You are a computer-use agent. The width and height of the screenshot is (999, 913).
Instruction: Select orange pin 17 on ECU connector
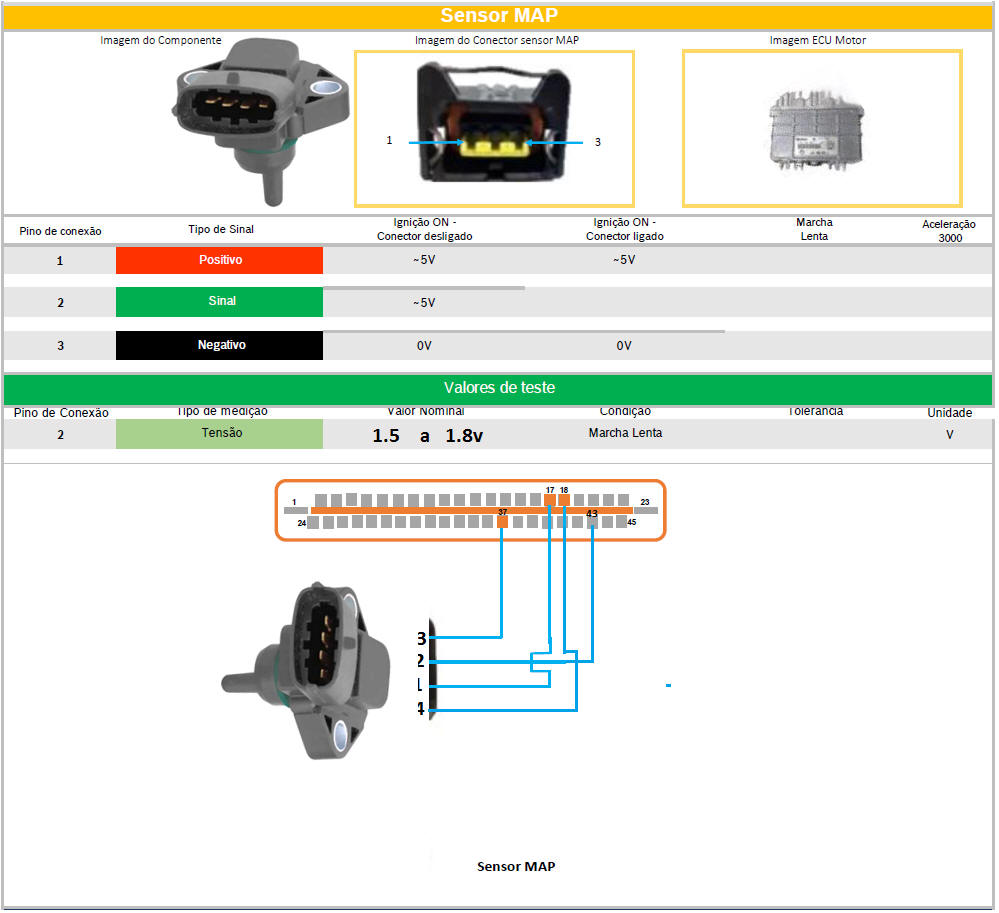(x=549, y=498)
